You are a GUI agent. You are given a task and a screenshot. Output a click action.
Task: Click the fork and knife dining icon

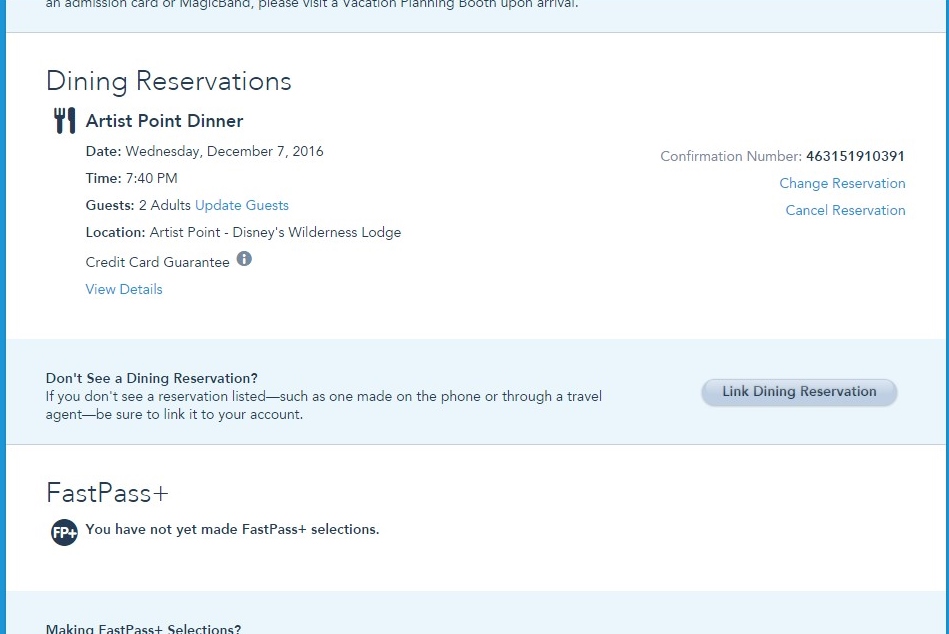coord(64,121)
